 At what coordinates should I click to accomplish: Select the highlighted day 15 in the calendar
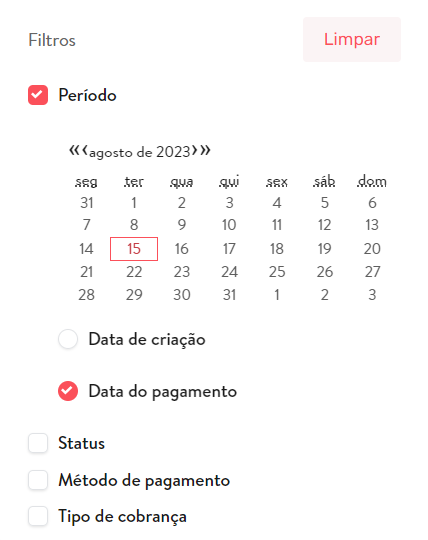134,249
